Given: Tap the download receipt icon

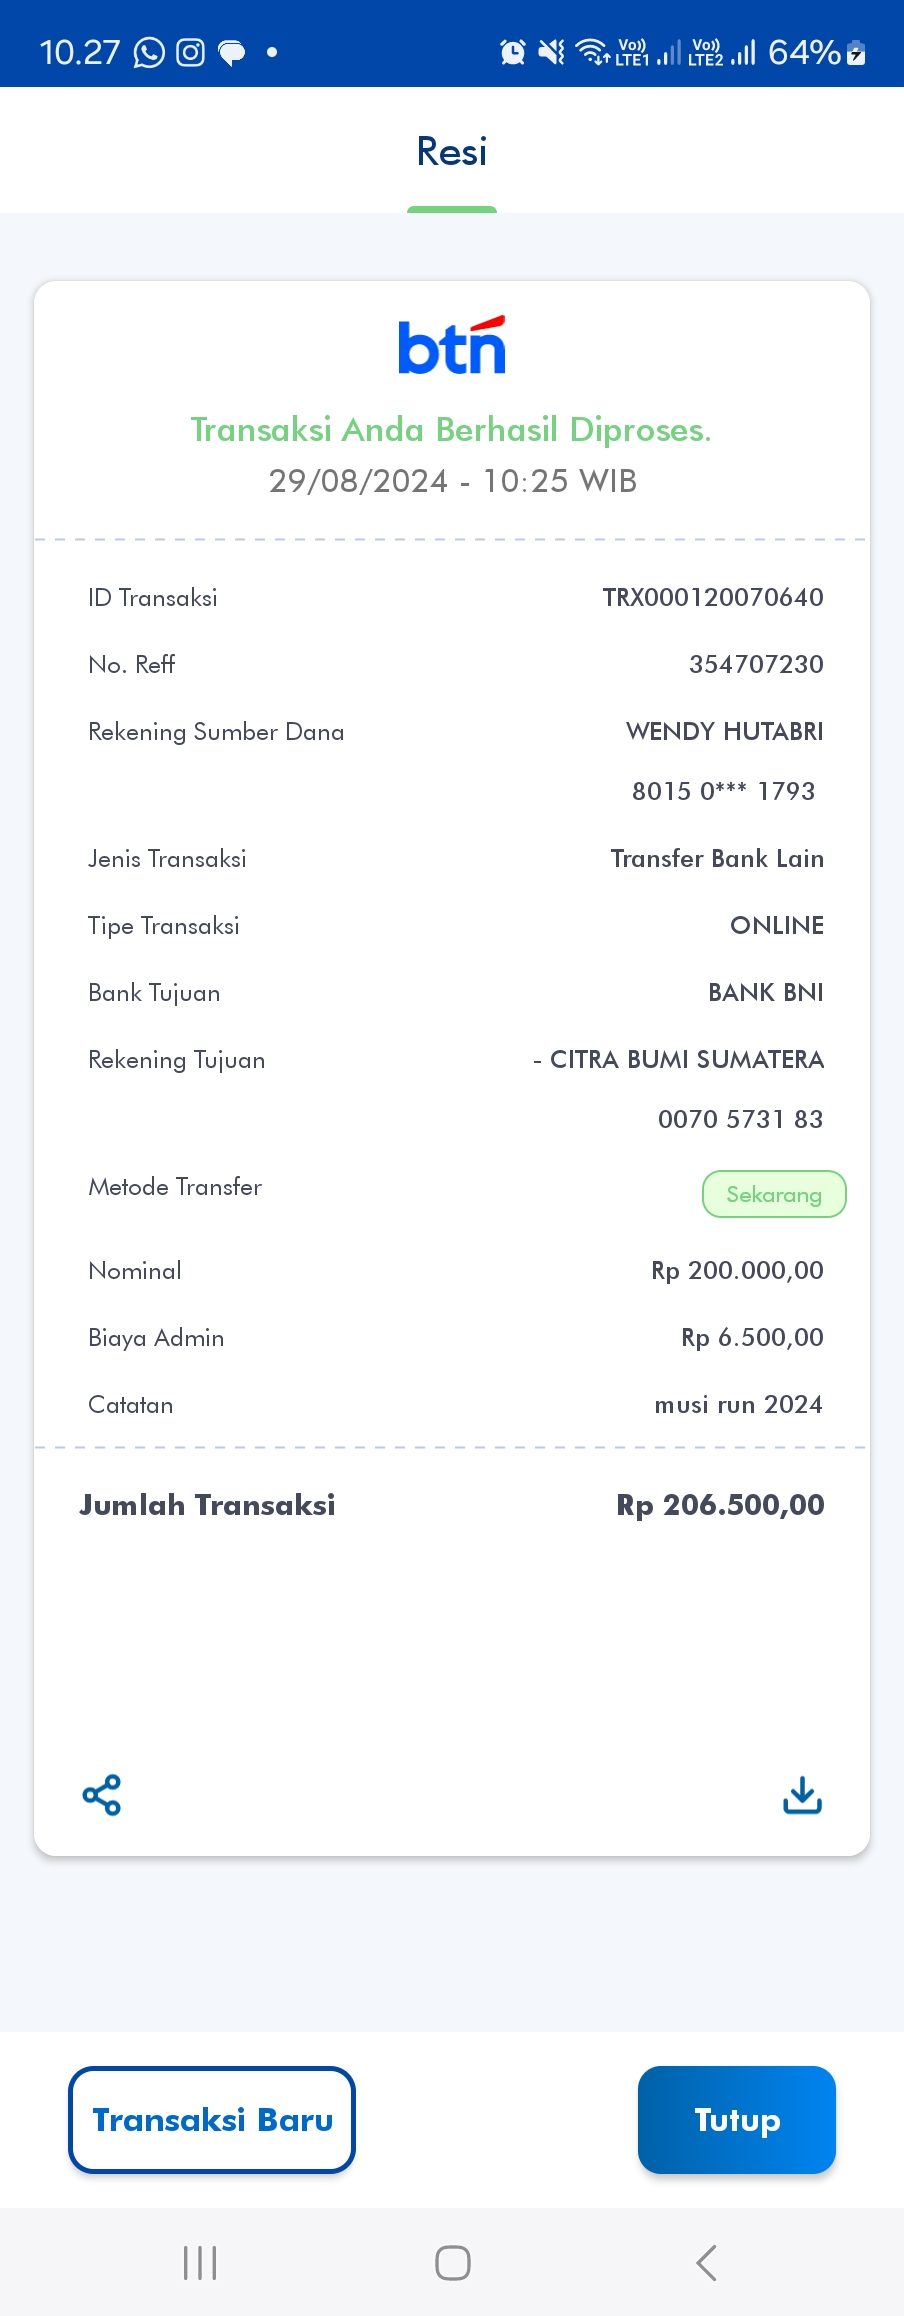Looking at the screenshot, I should (802, 1795).
